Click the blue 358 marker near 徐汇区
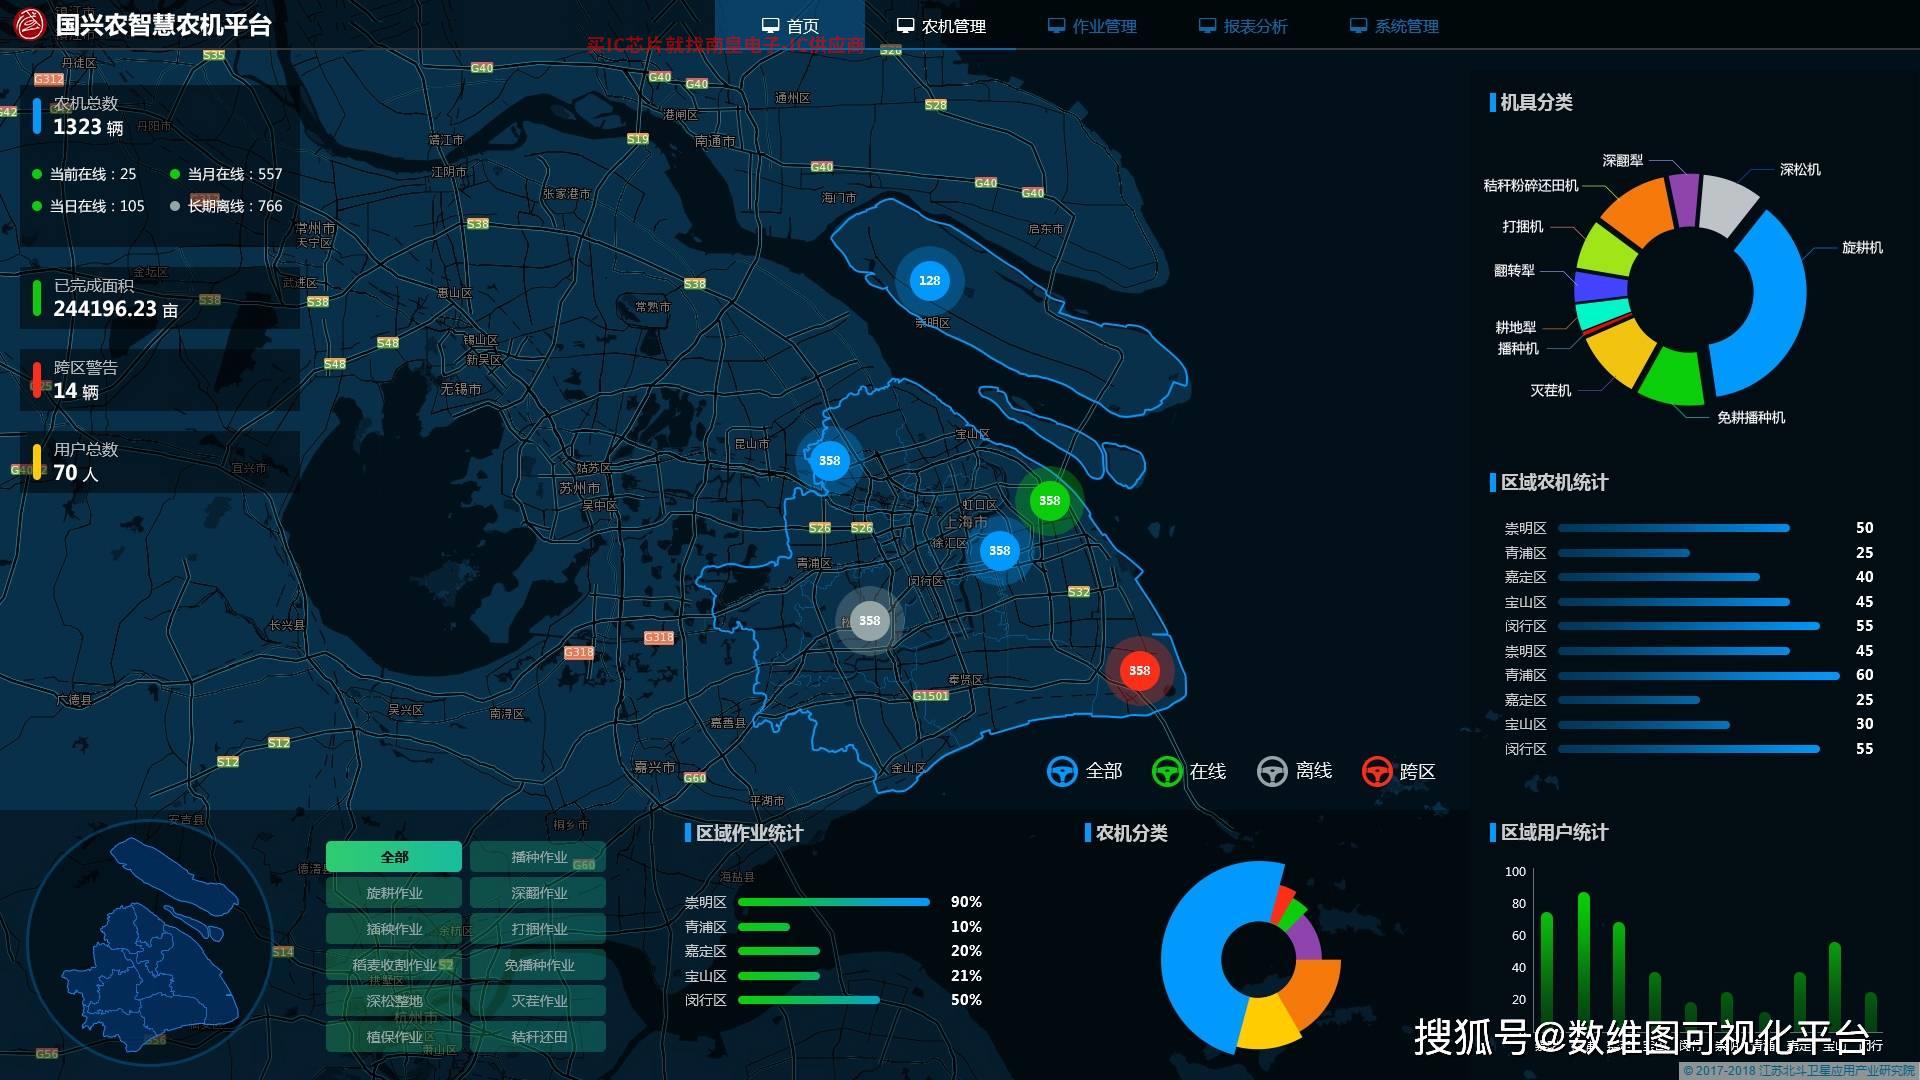1920x1080 pixels. [999, 550]
